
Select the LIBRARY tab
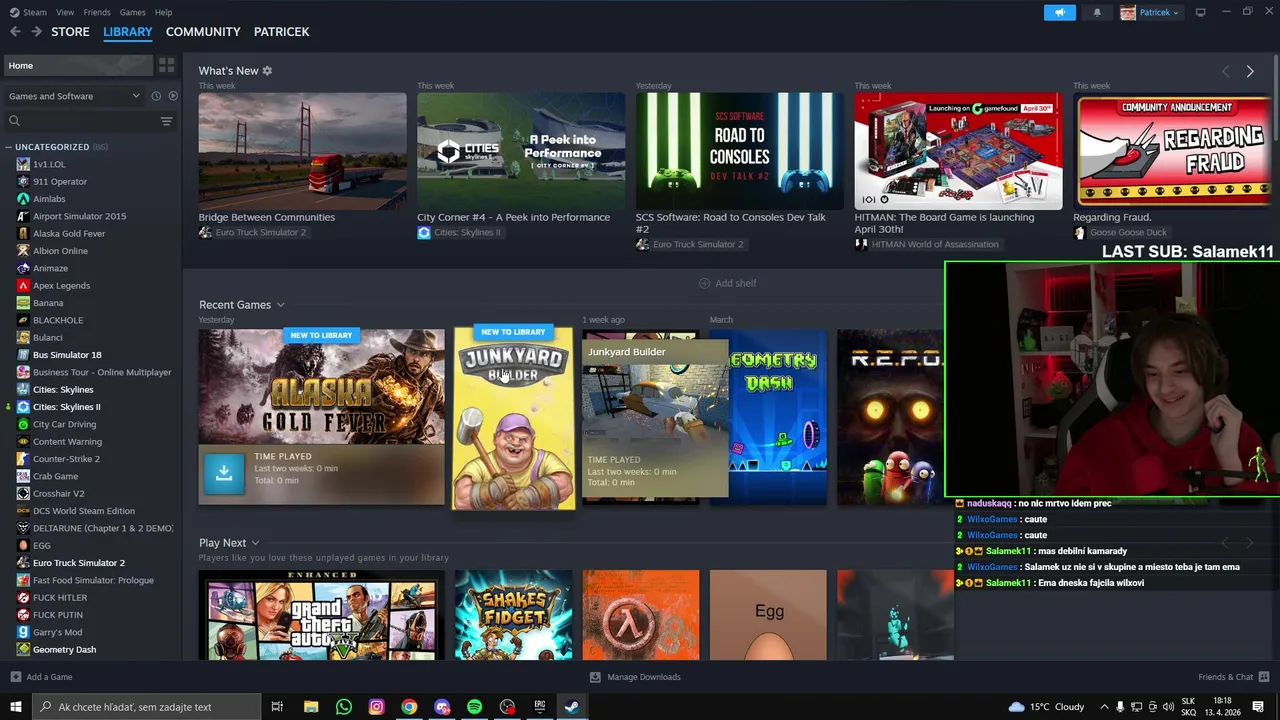click(x=128, y=32)
